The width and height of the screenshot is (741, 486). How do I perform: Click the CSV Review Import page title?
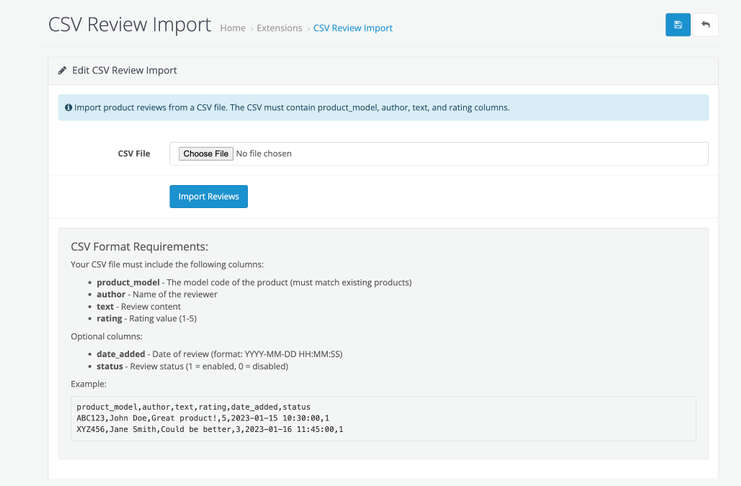(x=129, y=25)
